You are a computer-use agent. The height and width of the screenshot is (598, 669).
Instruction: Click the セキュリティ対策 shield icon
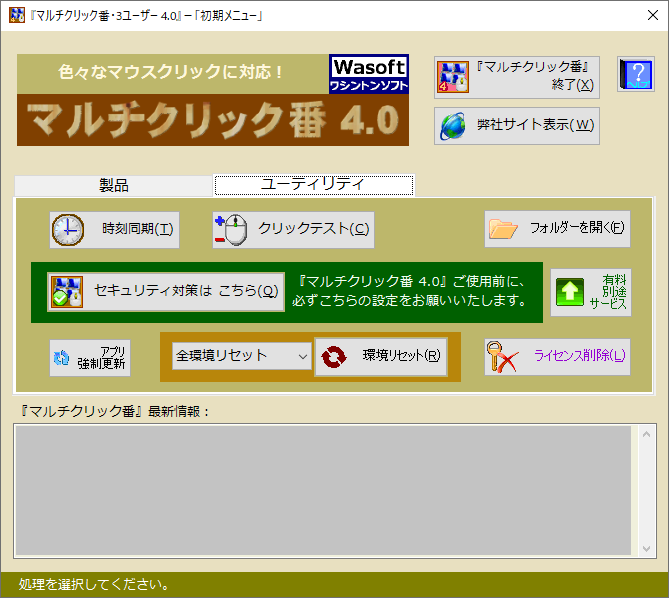(66, 292)
